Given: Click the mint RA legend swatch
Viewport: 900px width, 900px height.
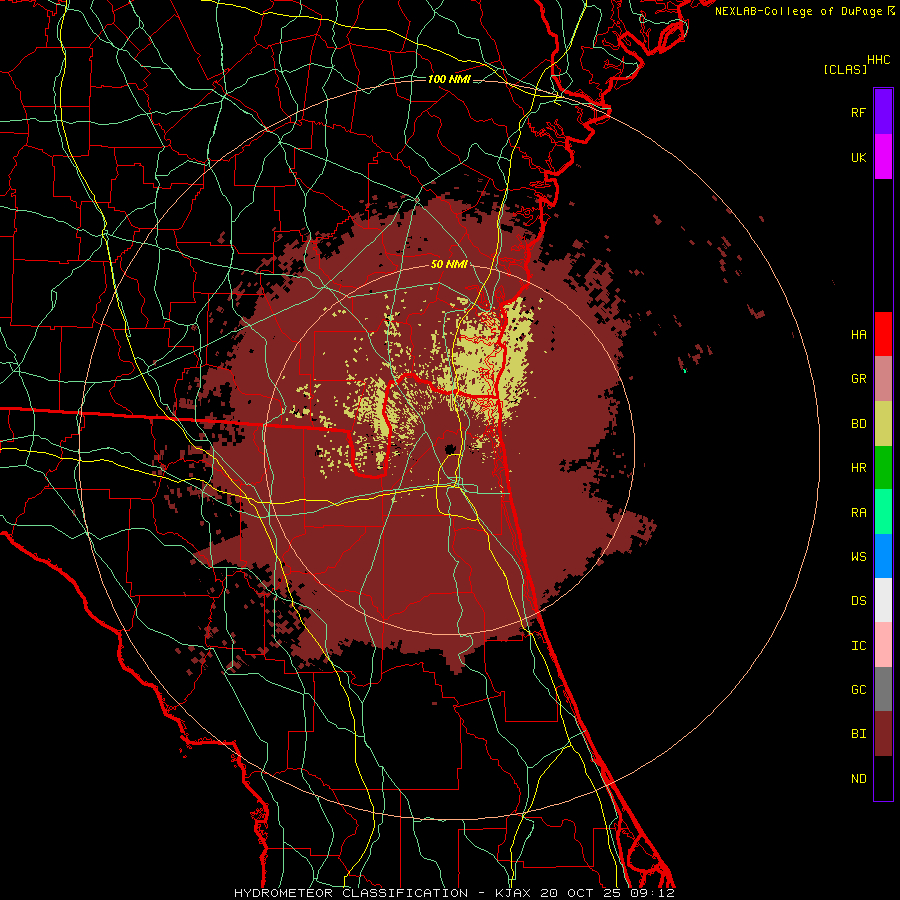Looking at the screenshot, I should coord(883,512).
